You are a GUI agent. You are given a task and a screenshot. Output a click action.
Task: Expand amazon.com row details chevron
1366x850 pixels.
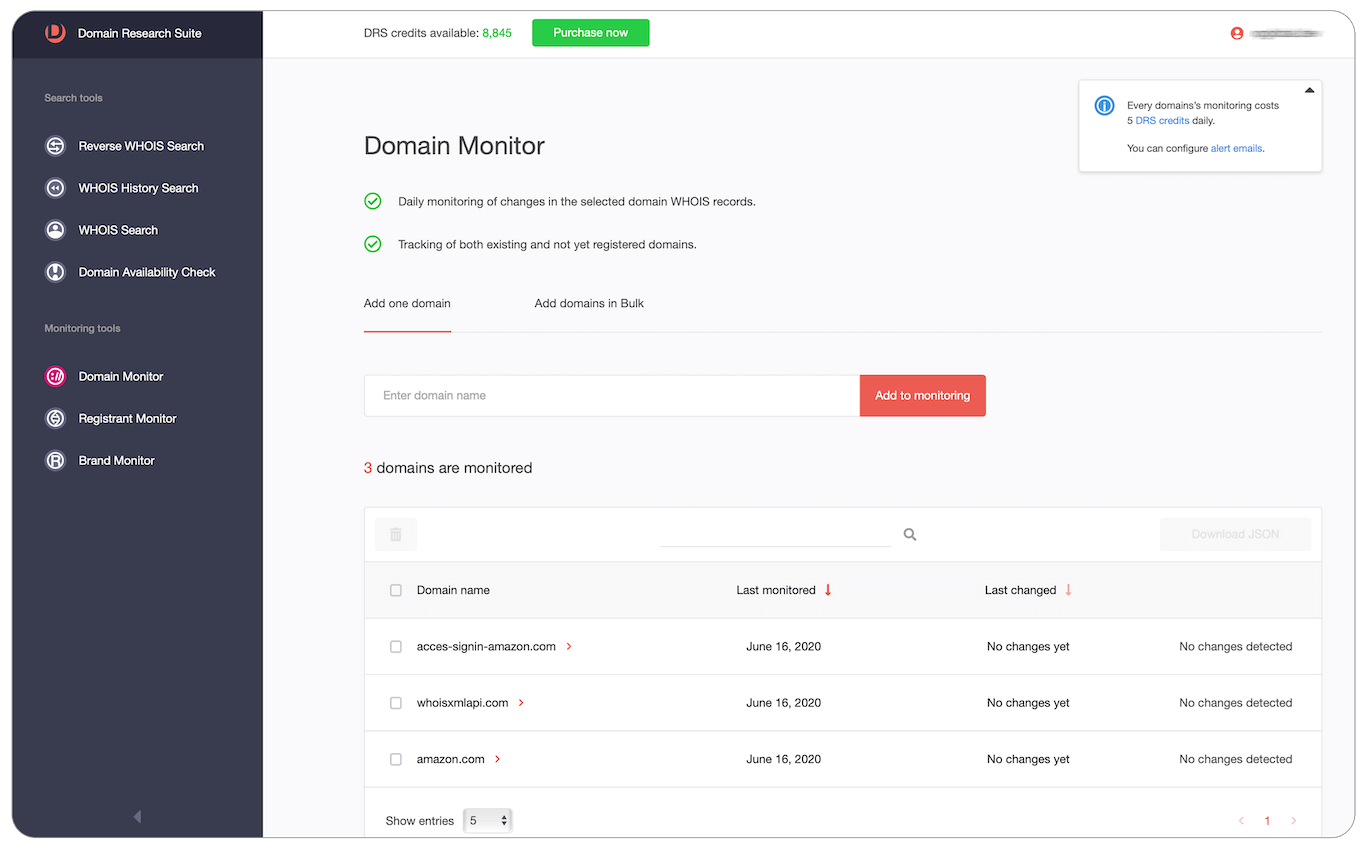(x=497, y=759)
